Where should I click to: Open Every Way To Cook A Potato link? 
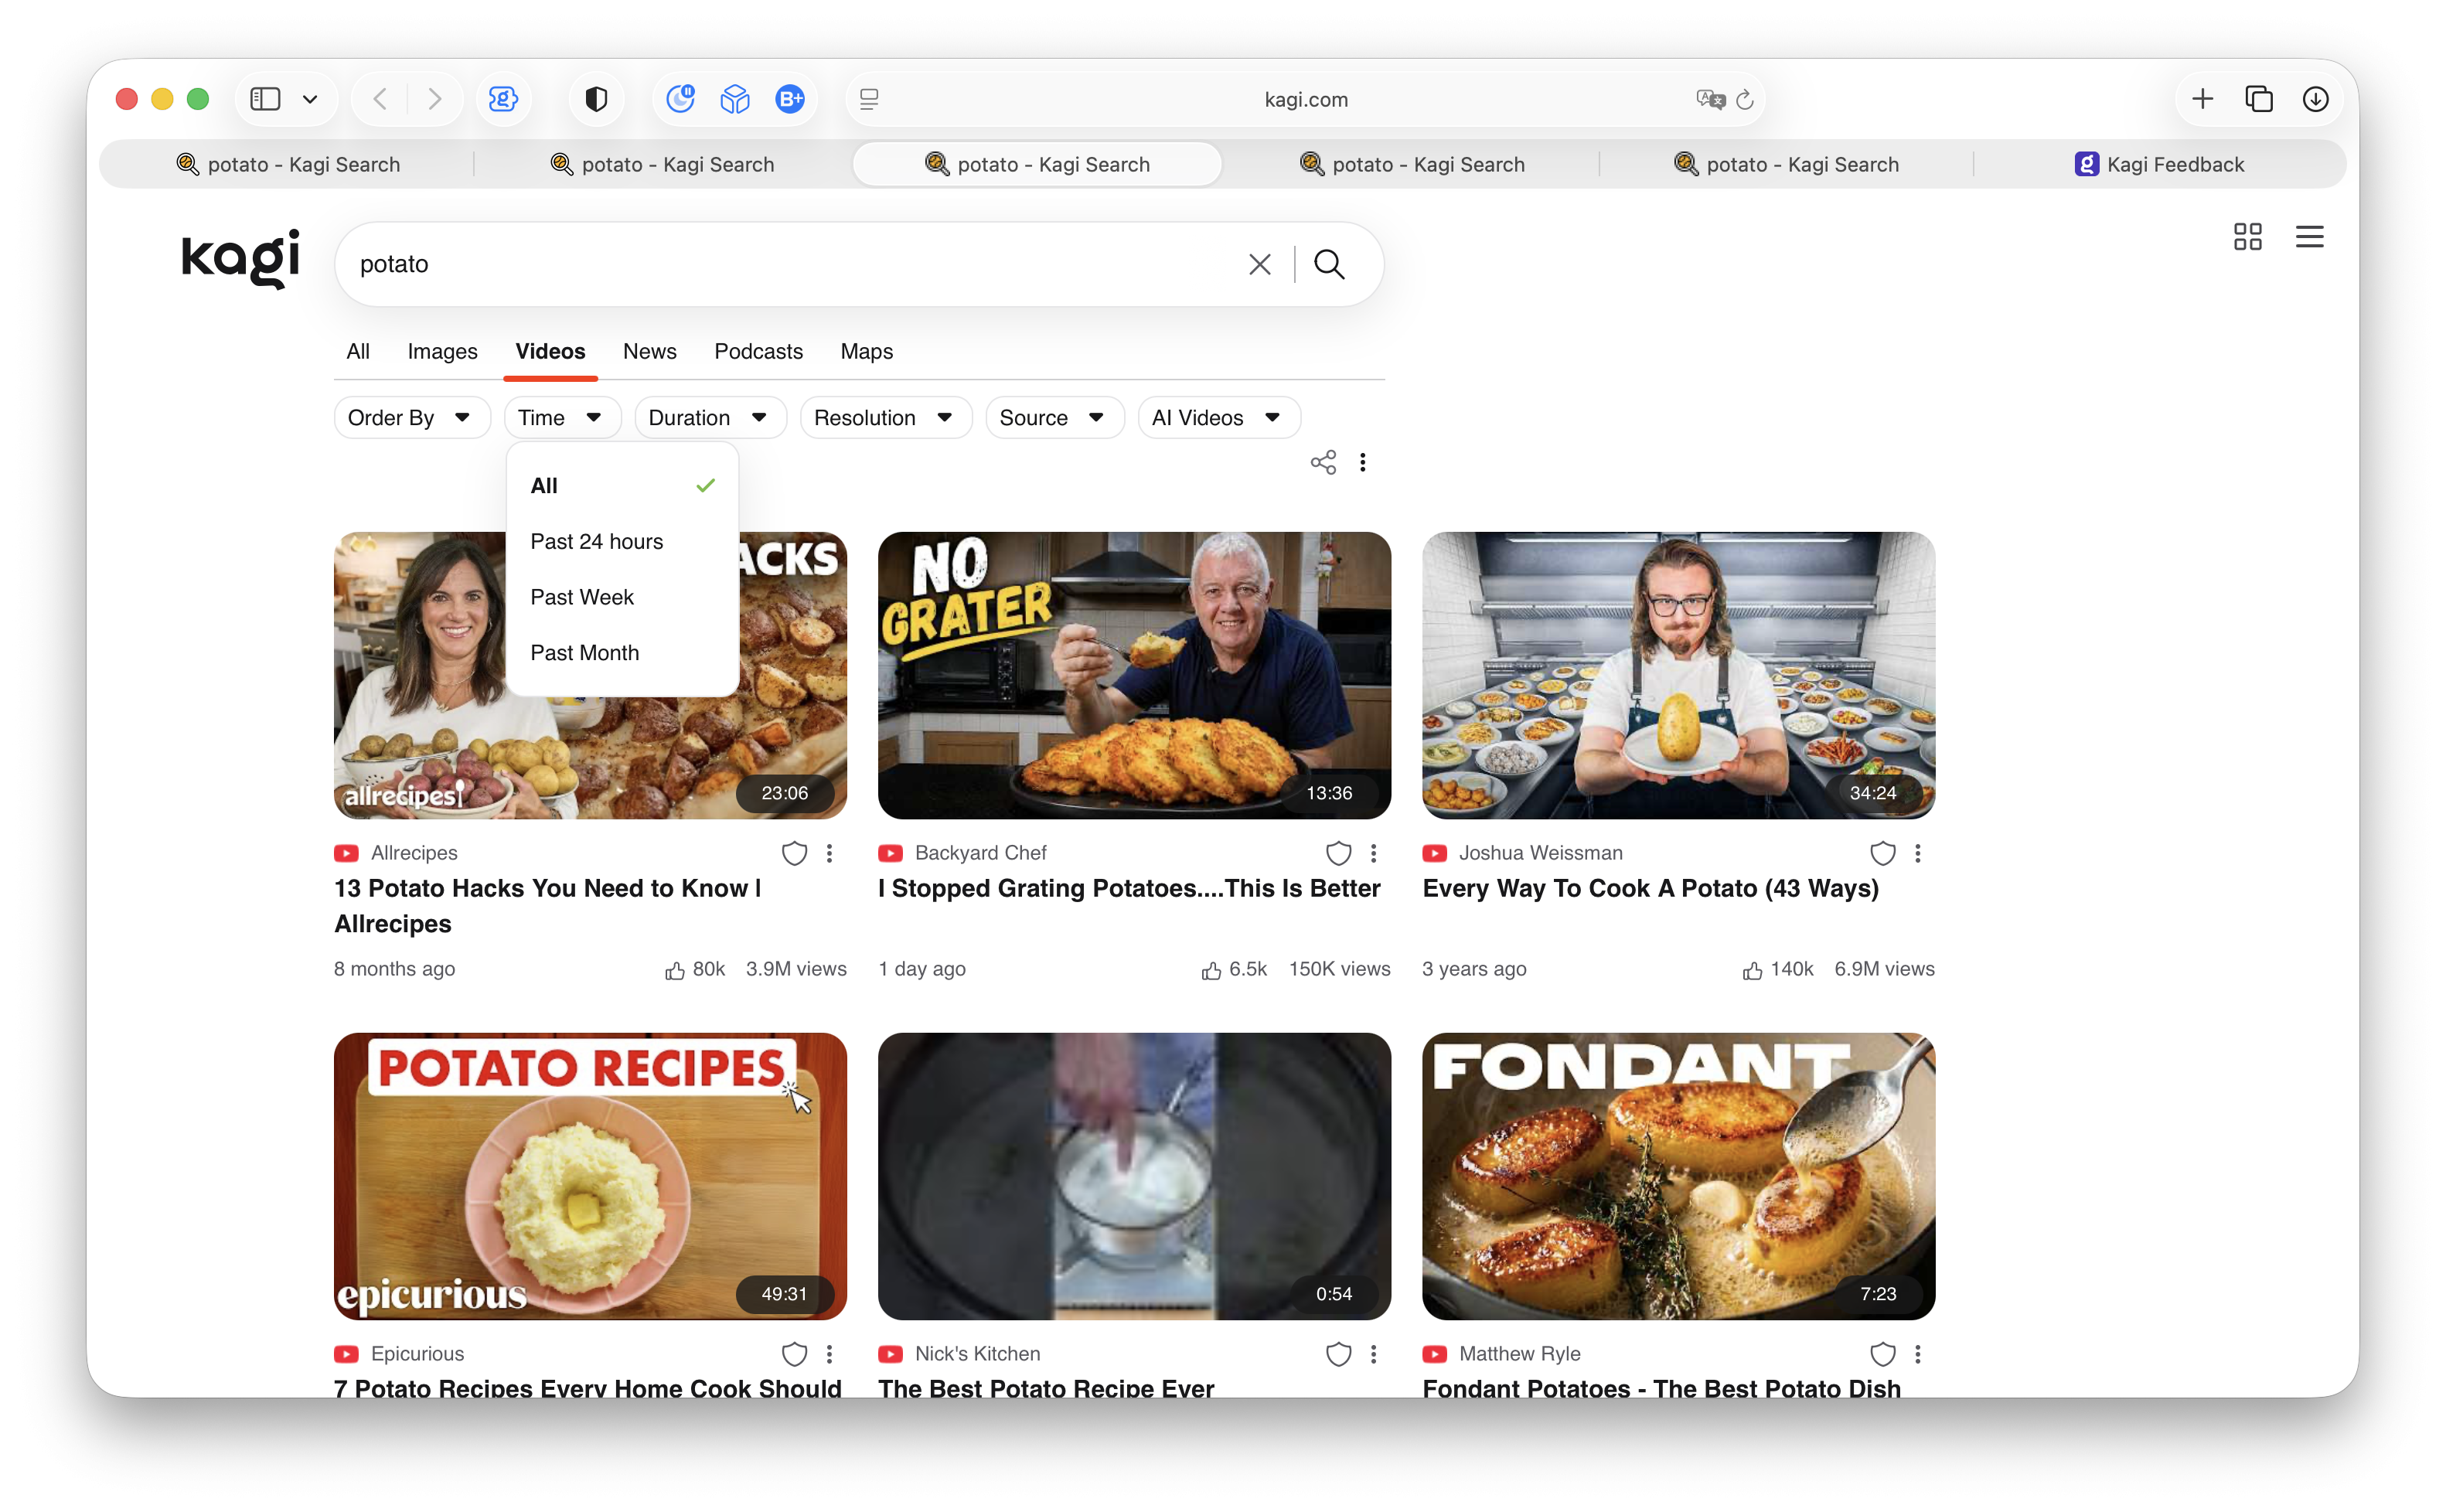tap(1650, 888)
